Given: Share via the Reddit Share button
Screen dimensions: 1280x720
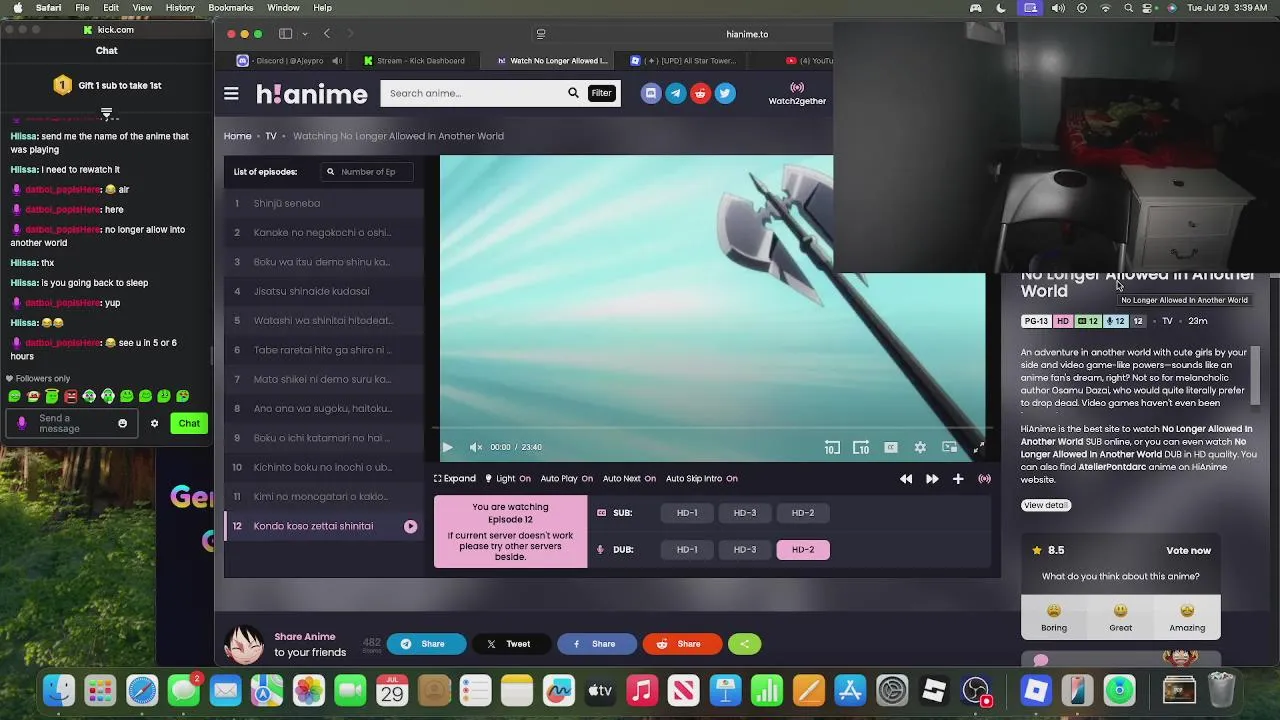Looking at the screenshot, I should coord(682,644).
